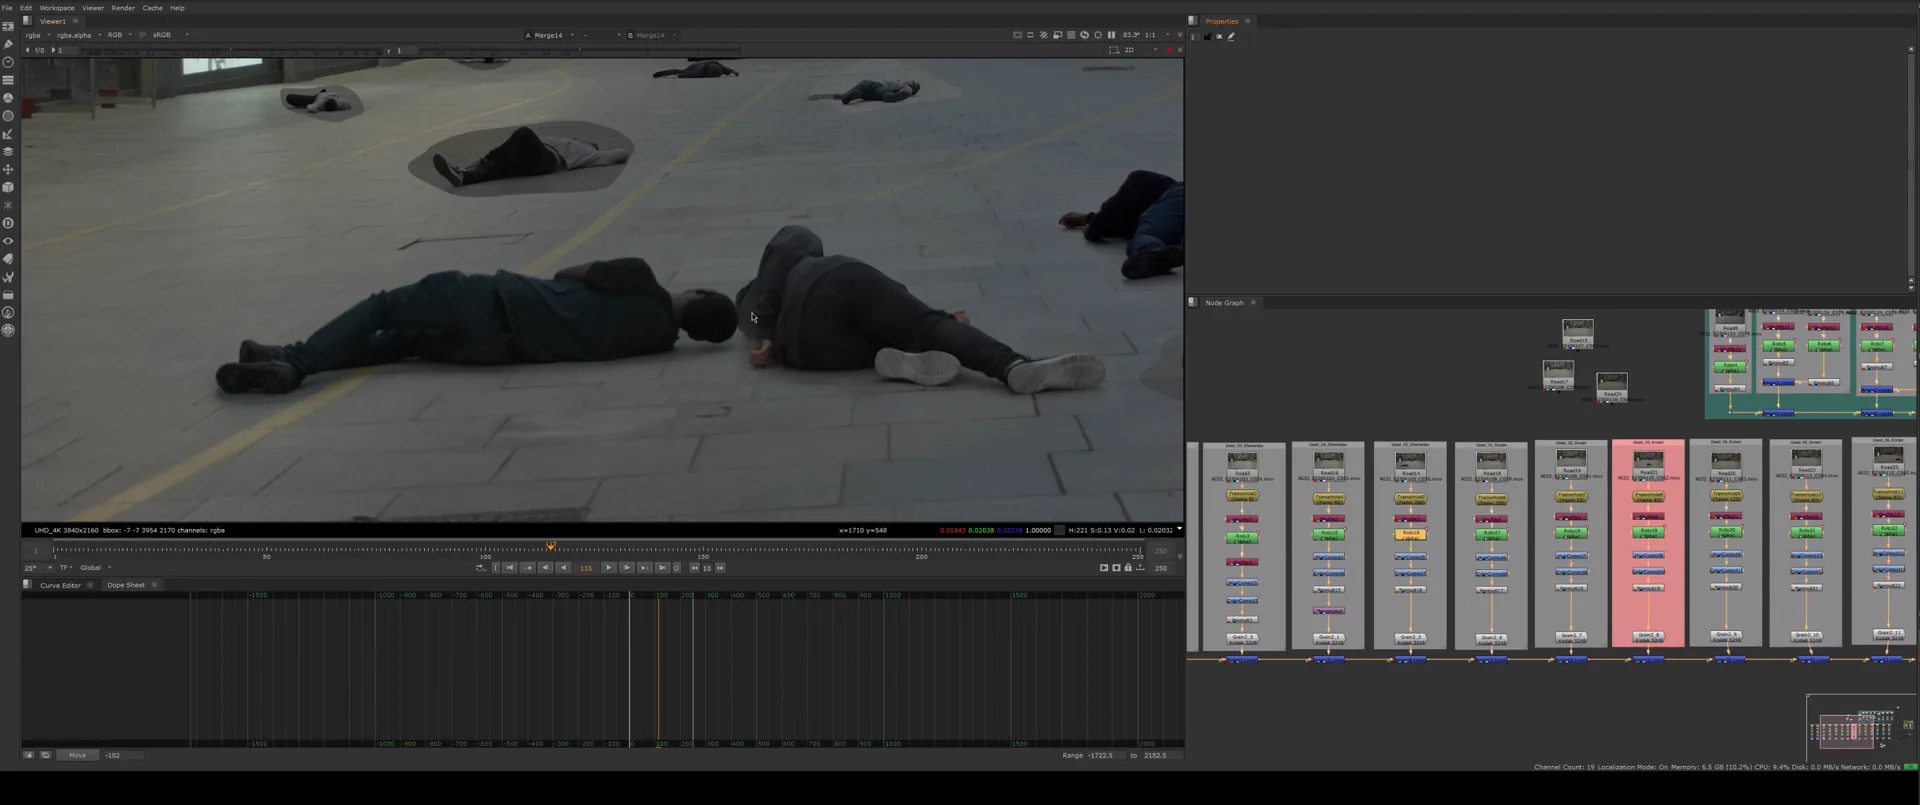1920x805 pixels.
Task: Click the play backward button
Action: pyautogui.click(x=564, y=568)
